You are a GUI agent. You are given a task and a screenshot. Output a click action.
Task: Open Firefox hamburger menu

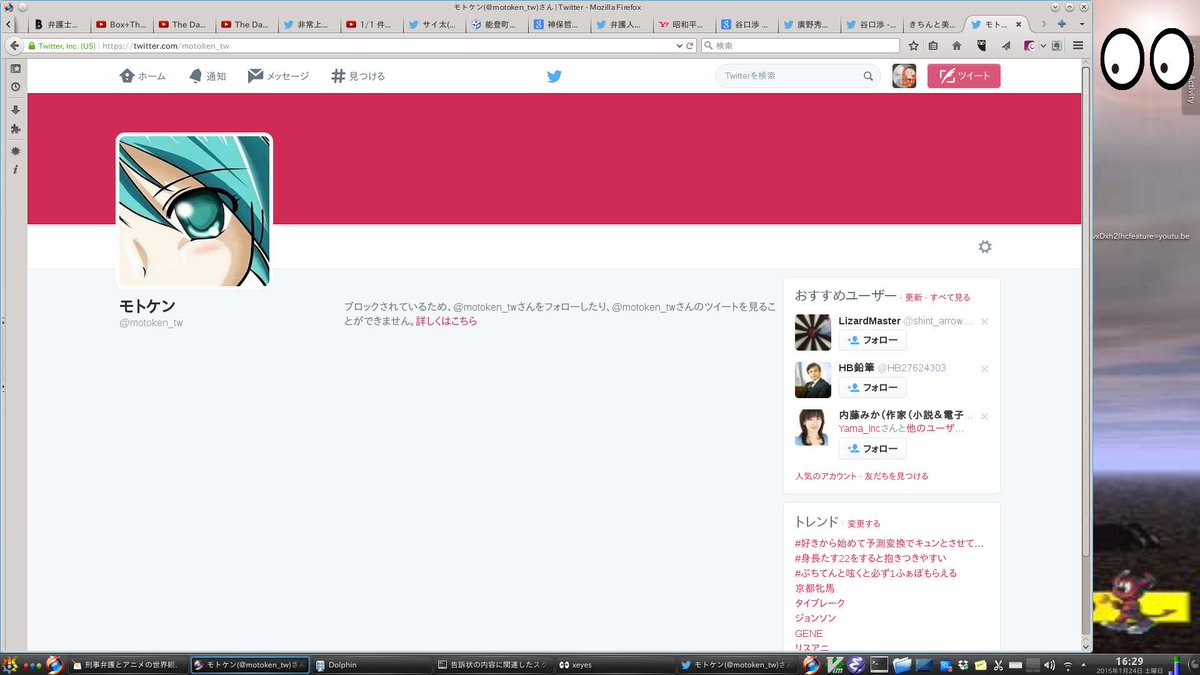[x=1078, y=45]
